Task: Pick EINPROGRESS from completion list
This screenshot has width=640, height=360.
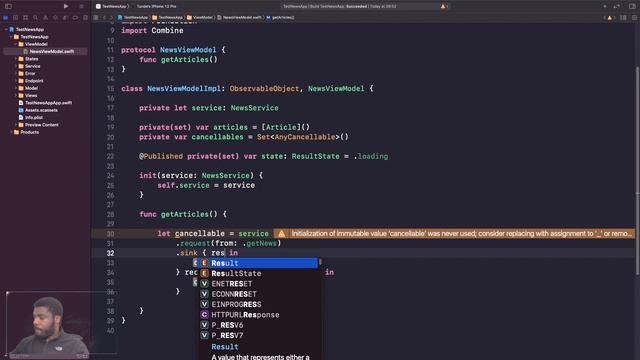Action: (259, 304)
